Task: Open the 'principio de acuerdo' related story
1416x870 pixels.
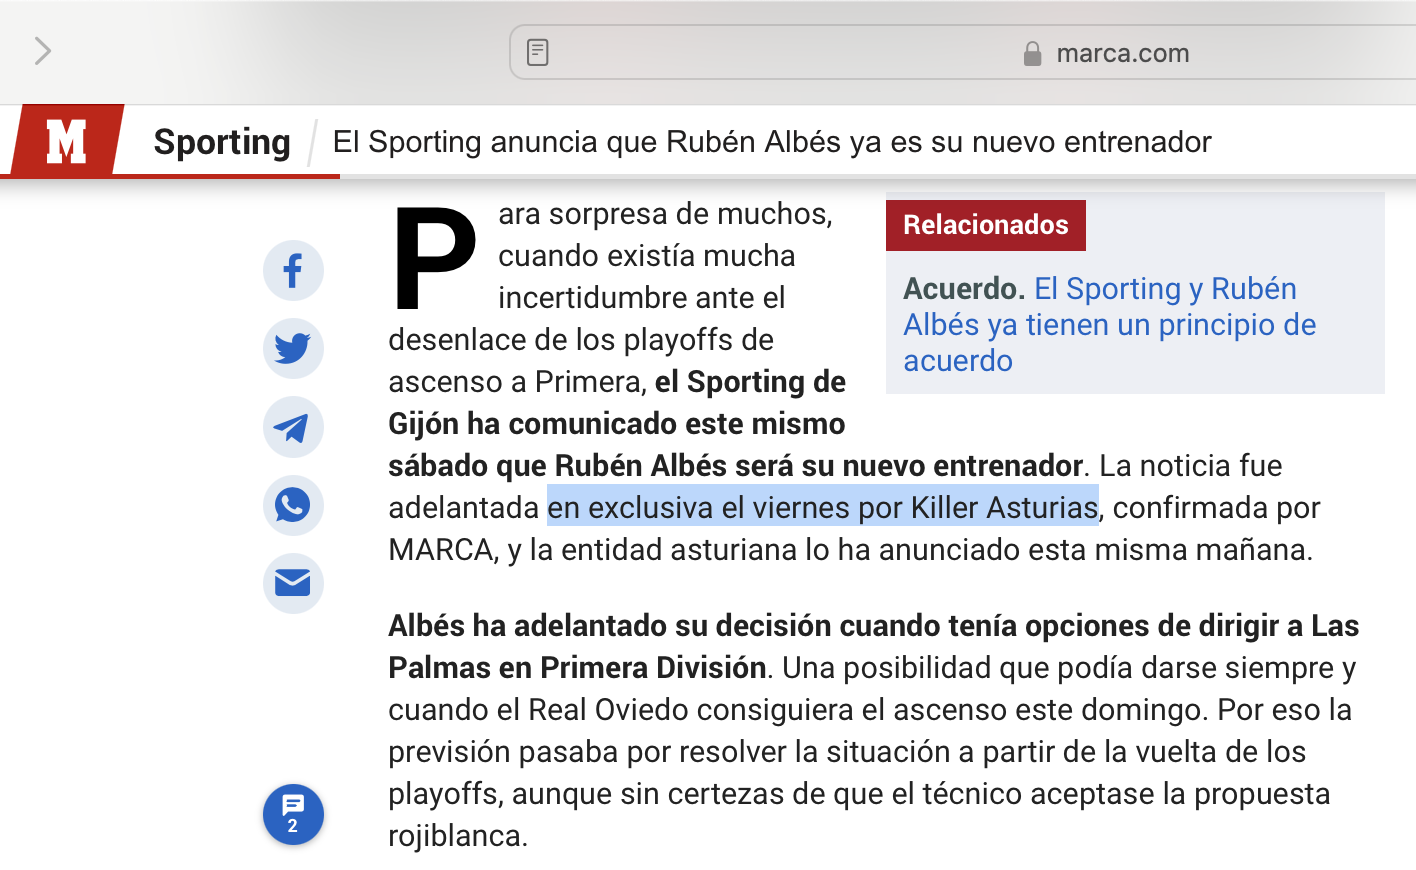Action: (x=1109, y=324)
